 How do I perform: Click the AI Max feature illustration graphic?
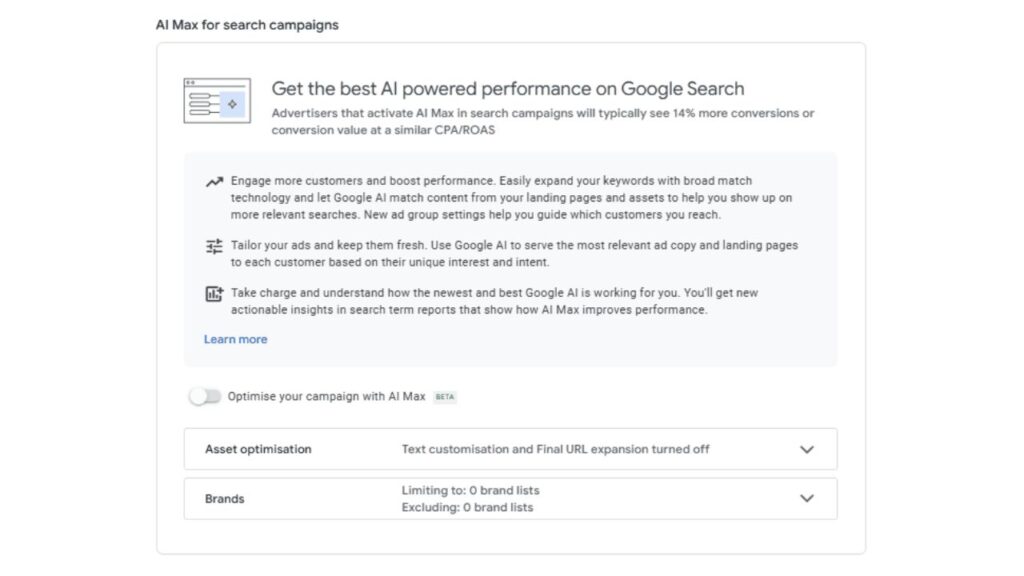(x=215, y=101)
